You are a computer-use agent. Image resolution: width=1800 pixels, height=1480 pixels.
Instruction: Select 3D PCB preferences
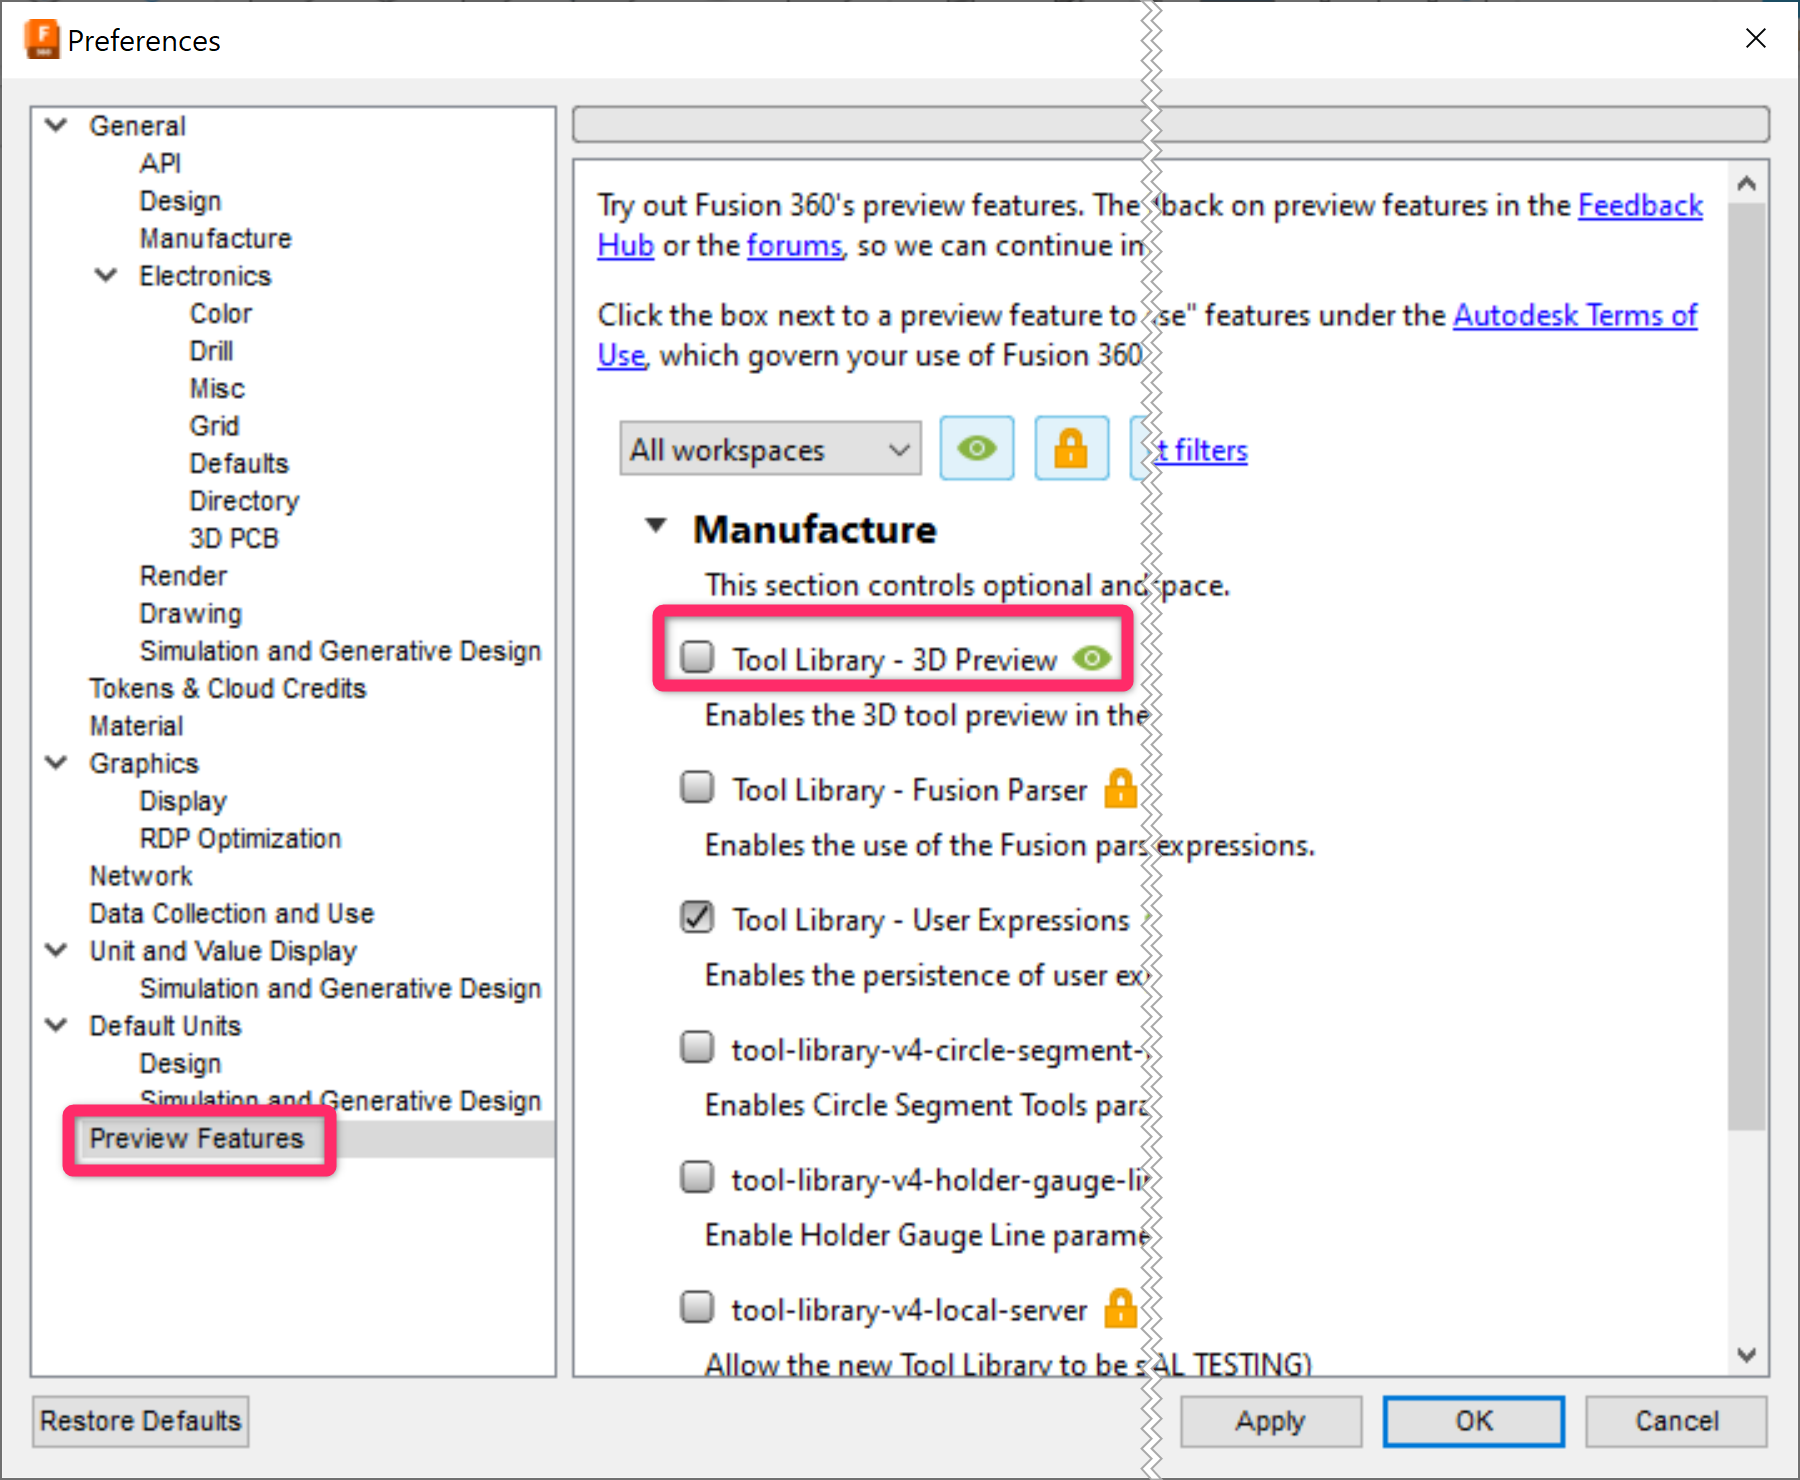tap(234, 538)
